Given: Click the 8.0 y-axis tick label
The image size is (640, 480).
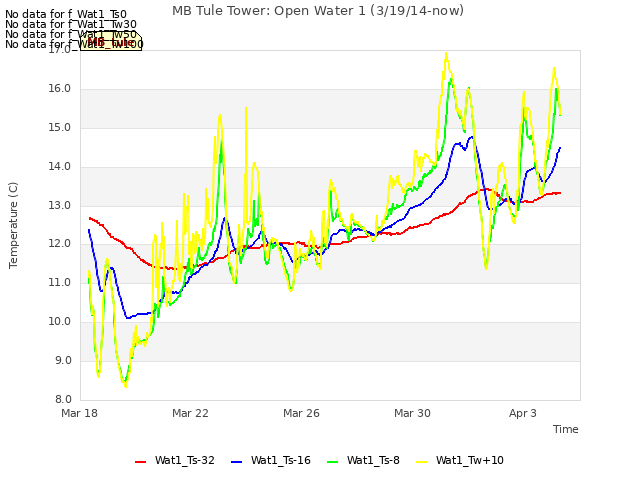Looking at the screenshot, I should (x=63, y=399).
